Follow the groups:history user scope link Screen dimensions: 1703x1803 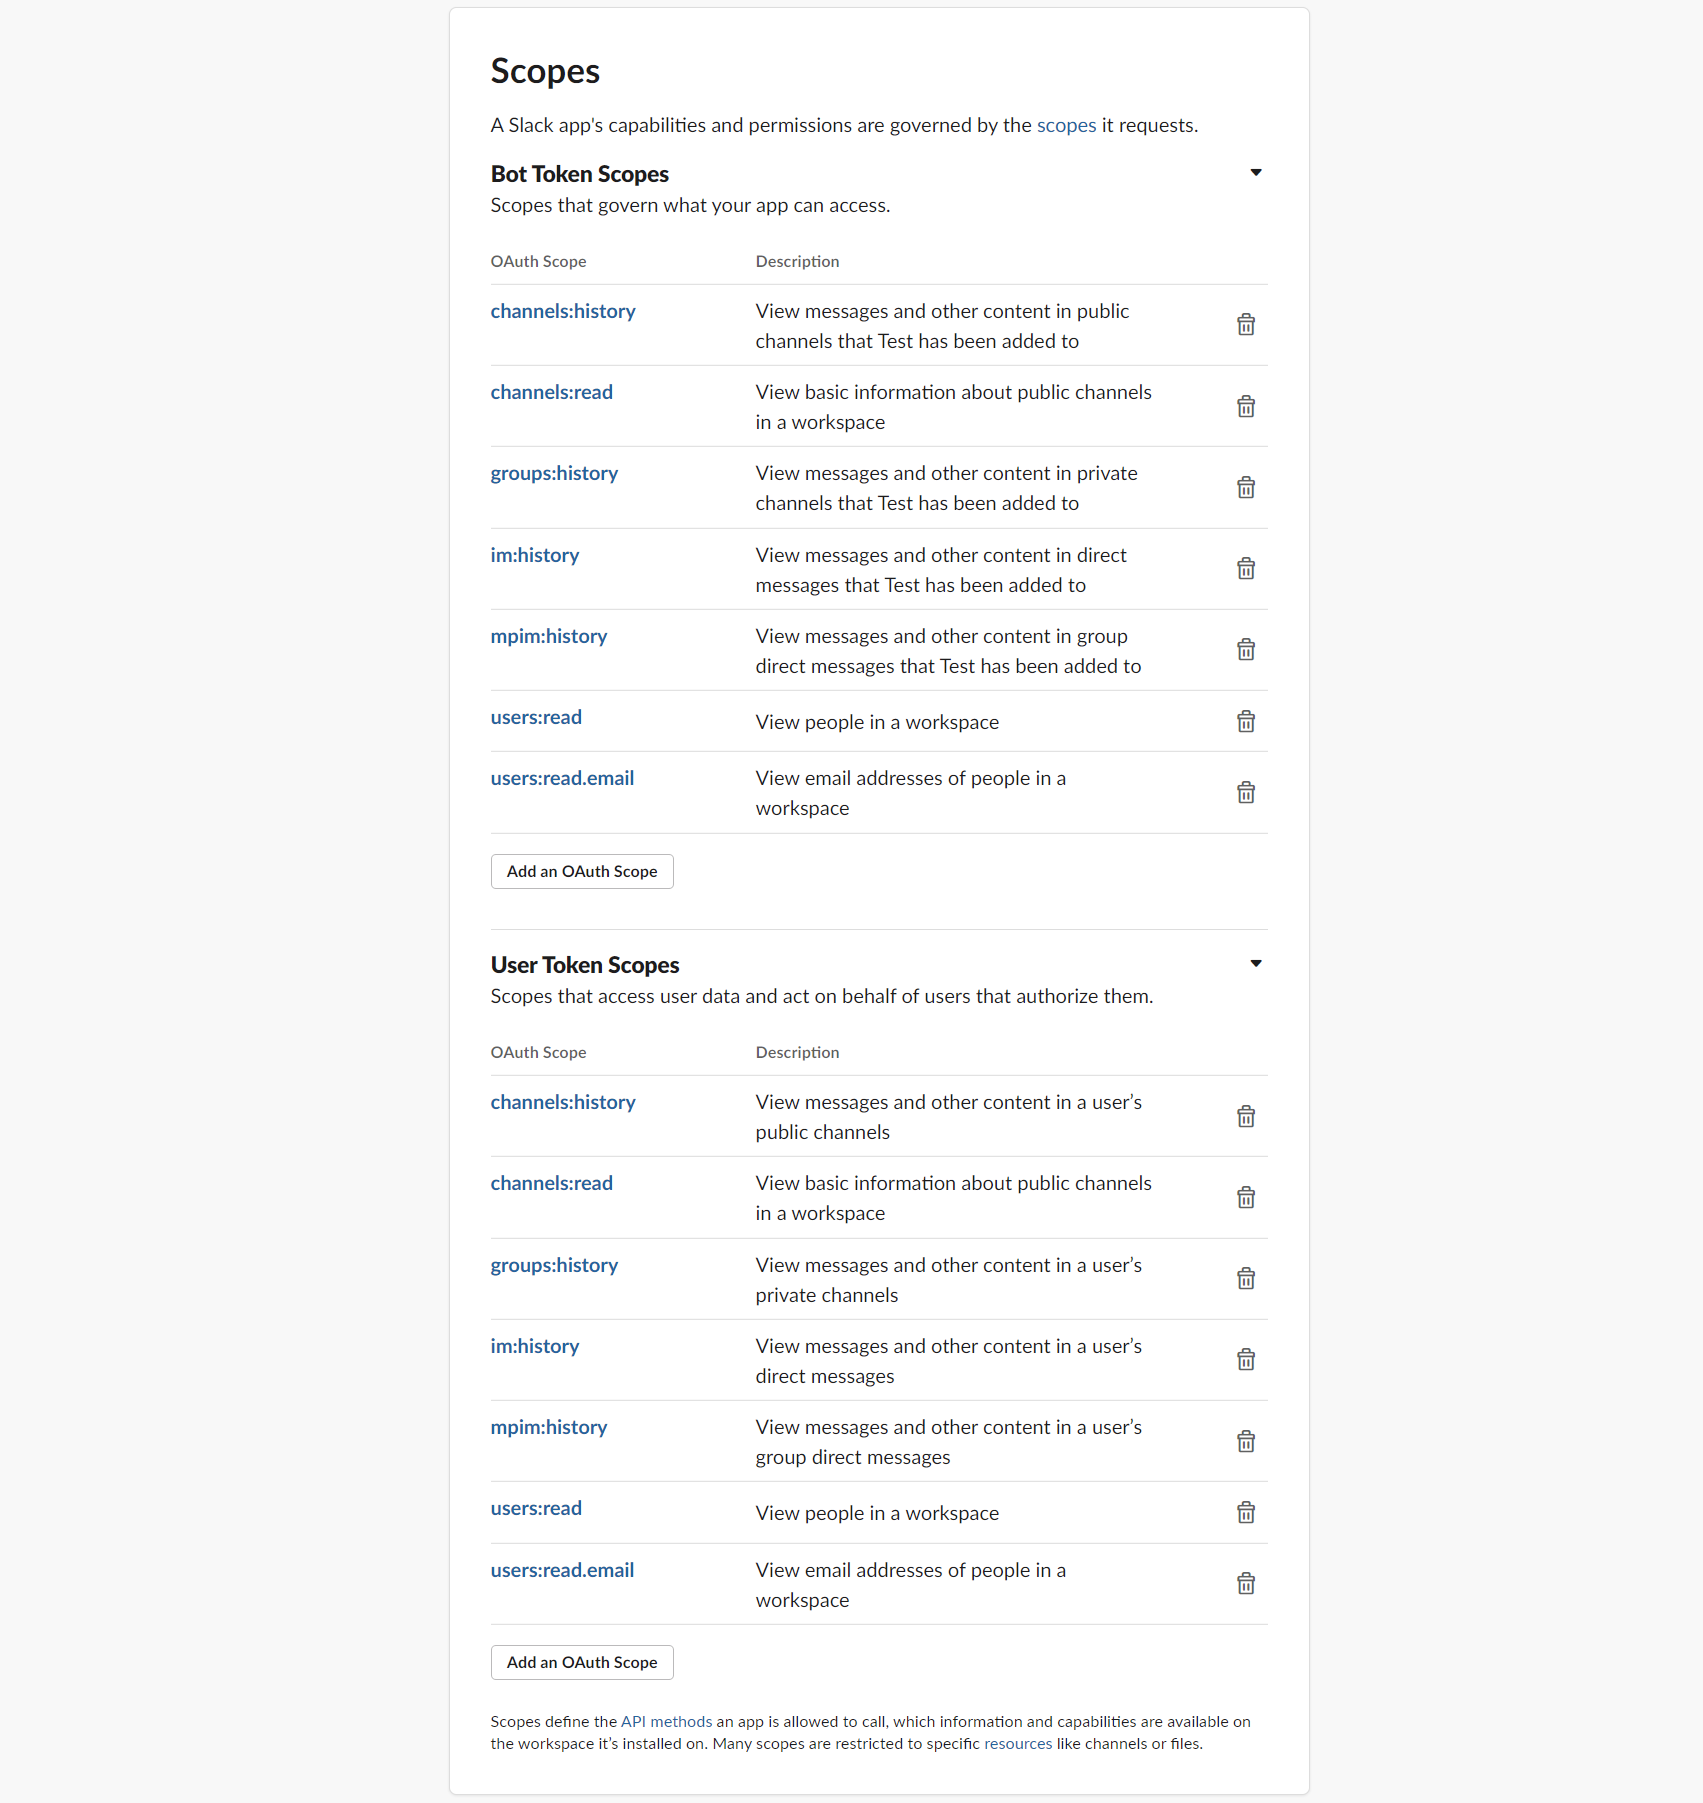tap(554, 1264)
